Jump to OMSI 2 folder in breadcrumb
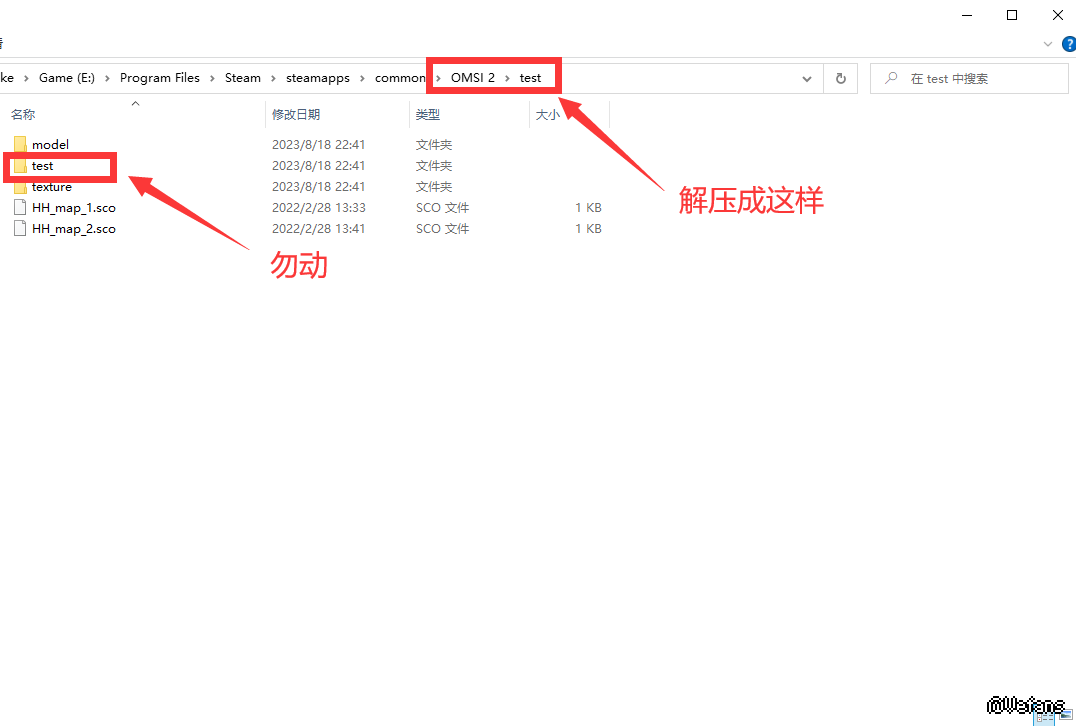This screenshot has width=1076, height=726. (473, 78)
